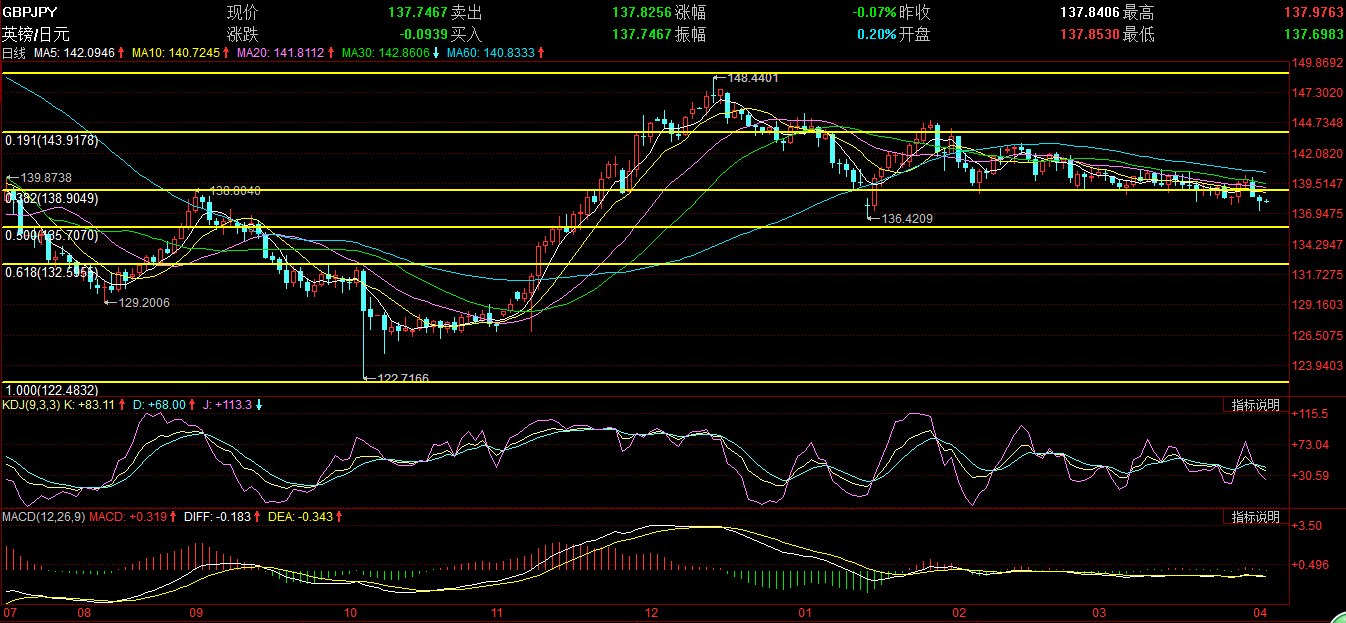Click the 涨幅 value -0.07%

pos(875,13)
